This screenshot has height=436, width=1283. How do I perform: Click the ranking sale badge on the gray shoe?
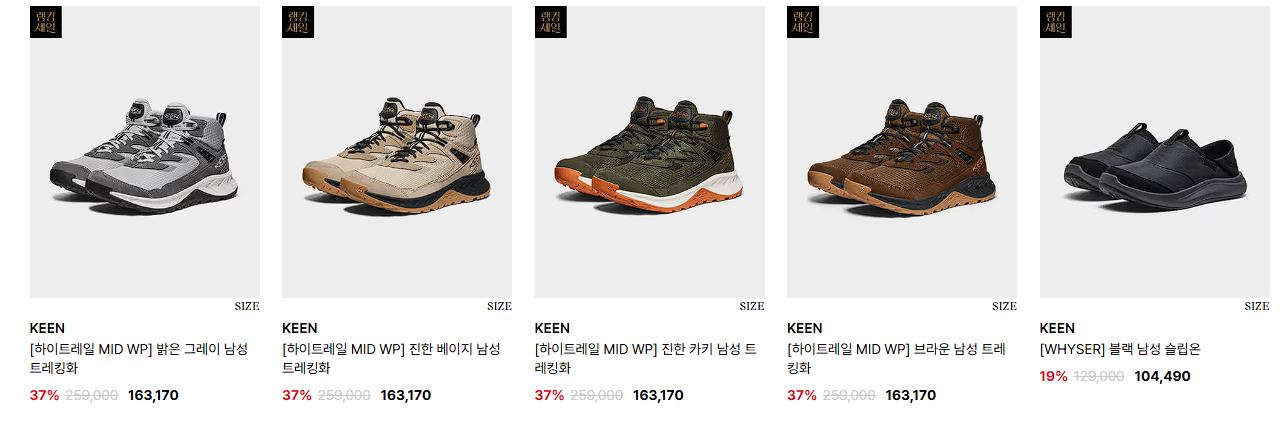click(46, 22)
